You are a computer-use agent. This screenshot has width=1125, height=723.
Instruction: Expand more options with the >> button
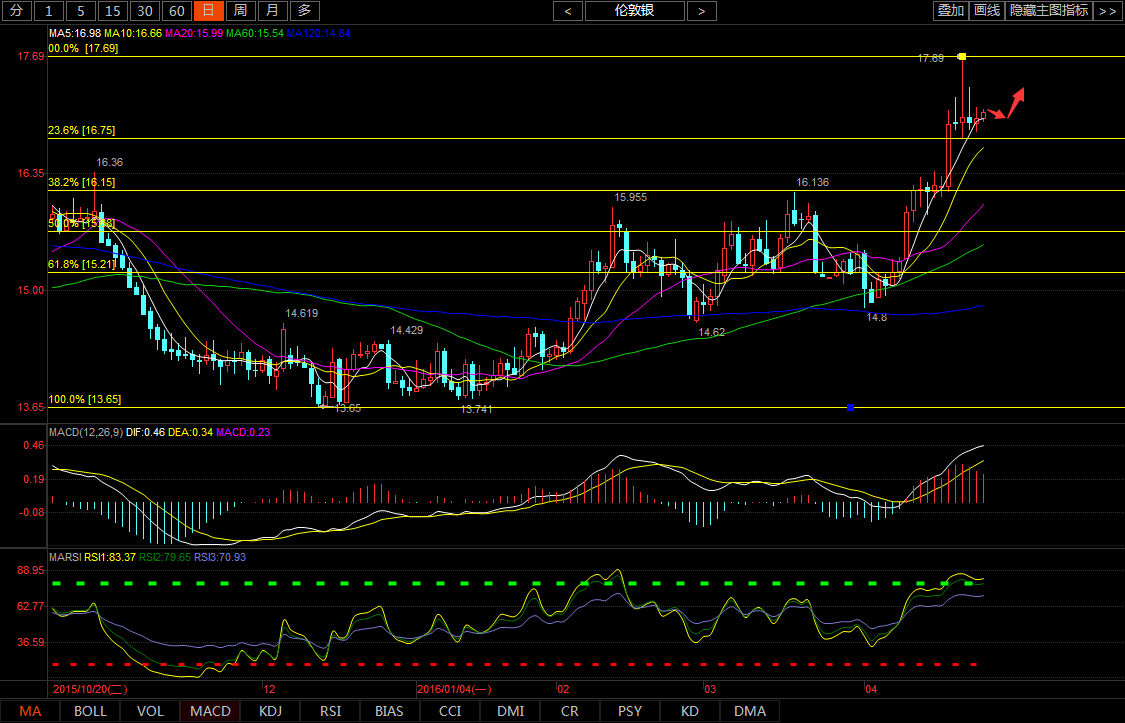click(x=1106, y=11)
